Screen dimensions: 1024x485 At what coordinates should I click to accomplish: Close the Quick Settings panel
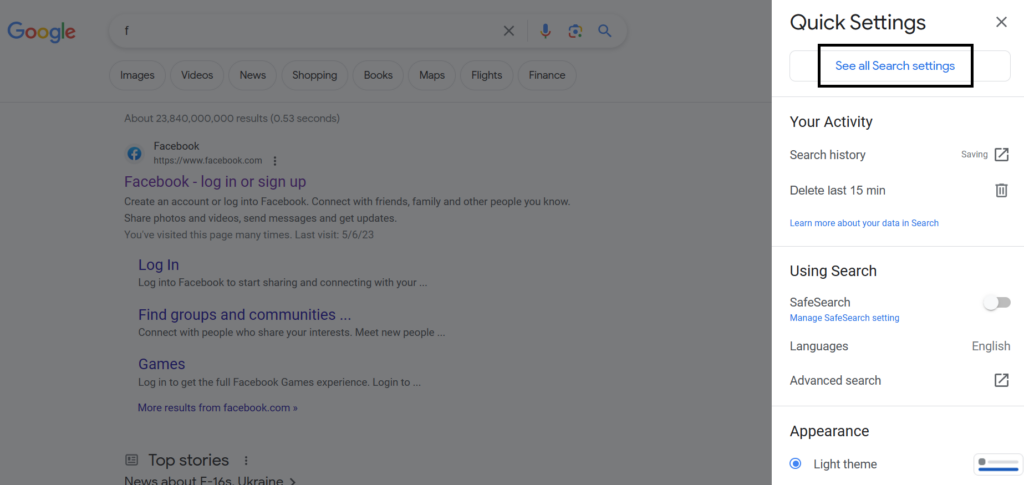click(1001, 22)
